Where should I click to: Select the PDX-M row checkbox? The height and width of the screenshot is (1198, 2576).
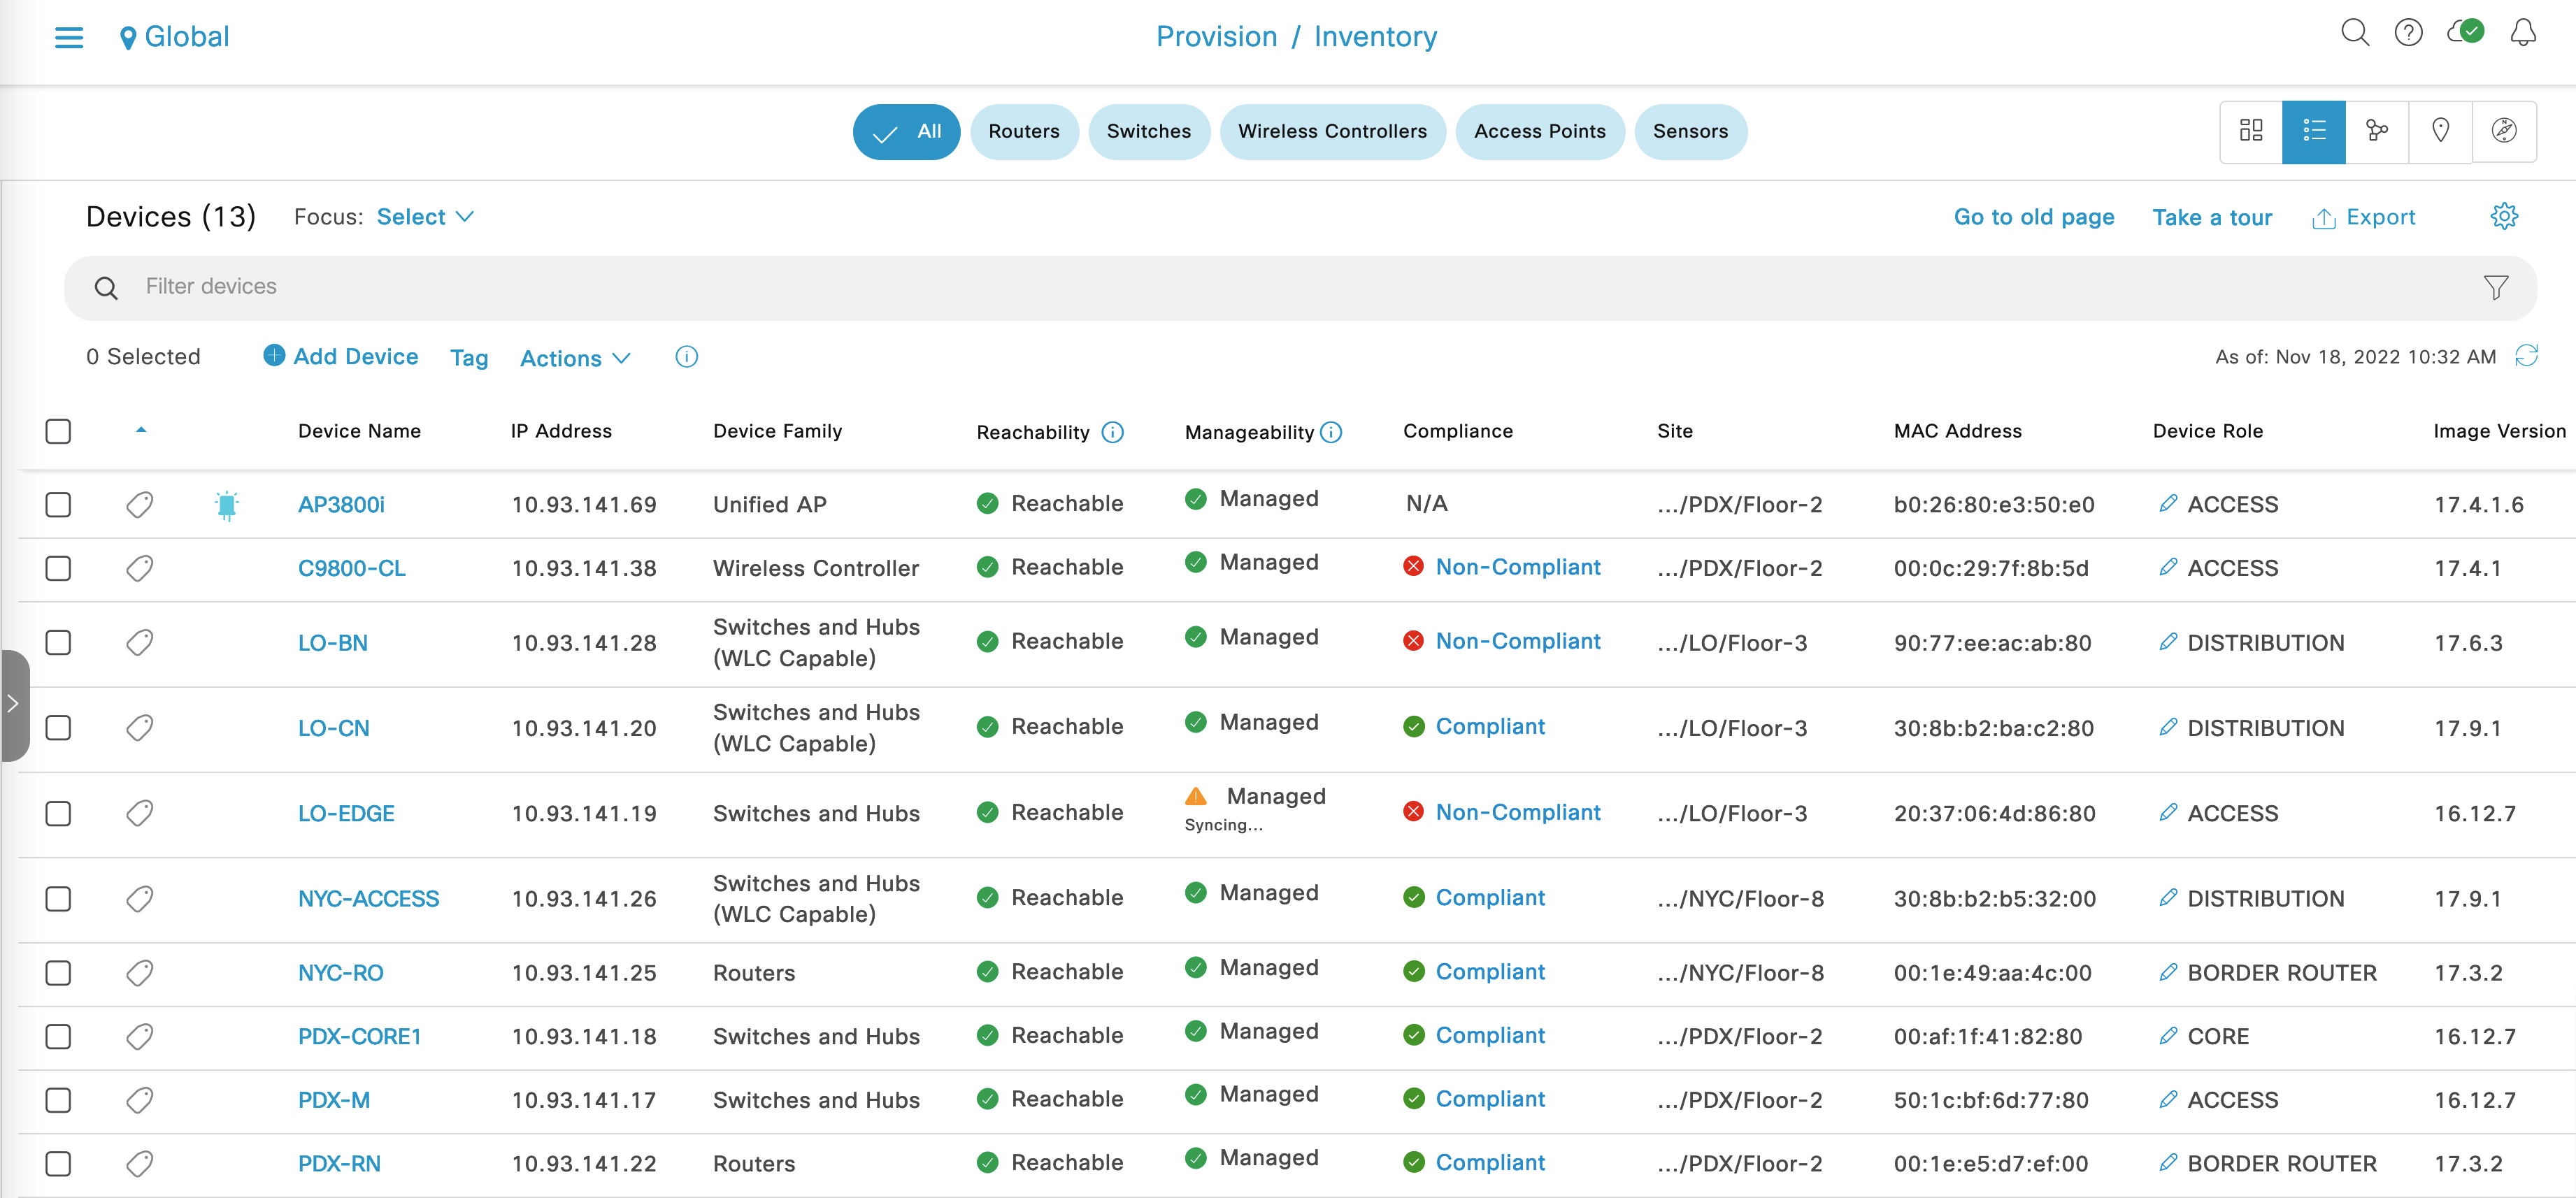[x=58, y=1100]
